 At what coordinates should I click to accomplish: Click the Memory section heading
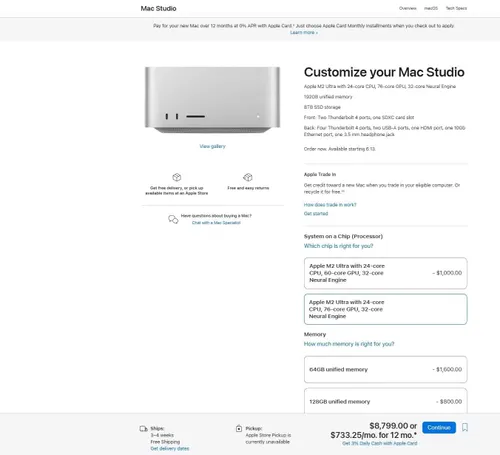(x=315, y=334)
